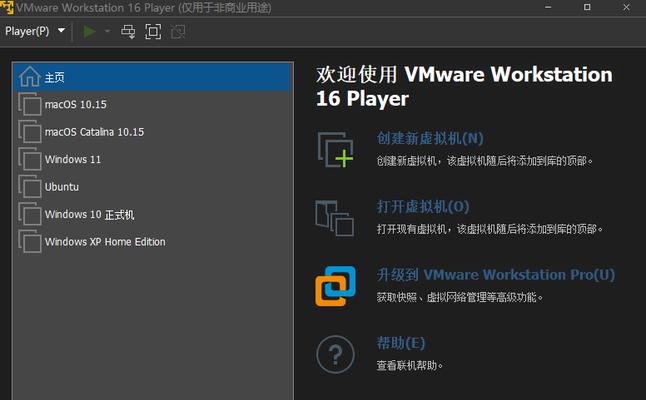Click the icon beside macOS Catalina 10.15
The height and width of the screenshot is (400, 646).
pos(30,132)
